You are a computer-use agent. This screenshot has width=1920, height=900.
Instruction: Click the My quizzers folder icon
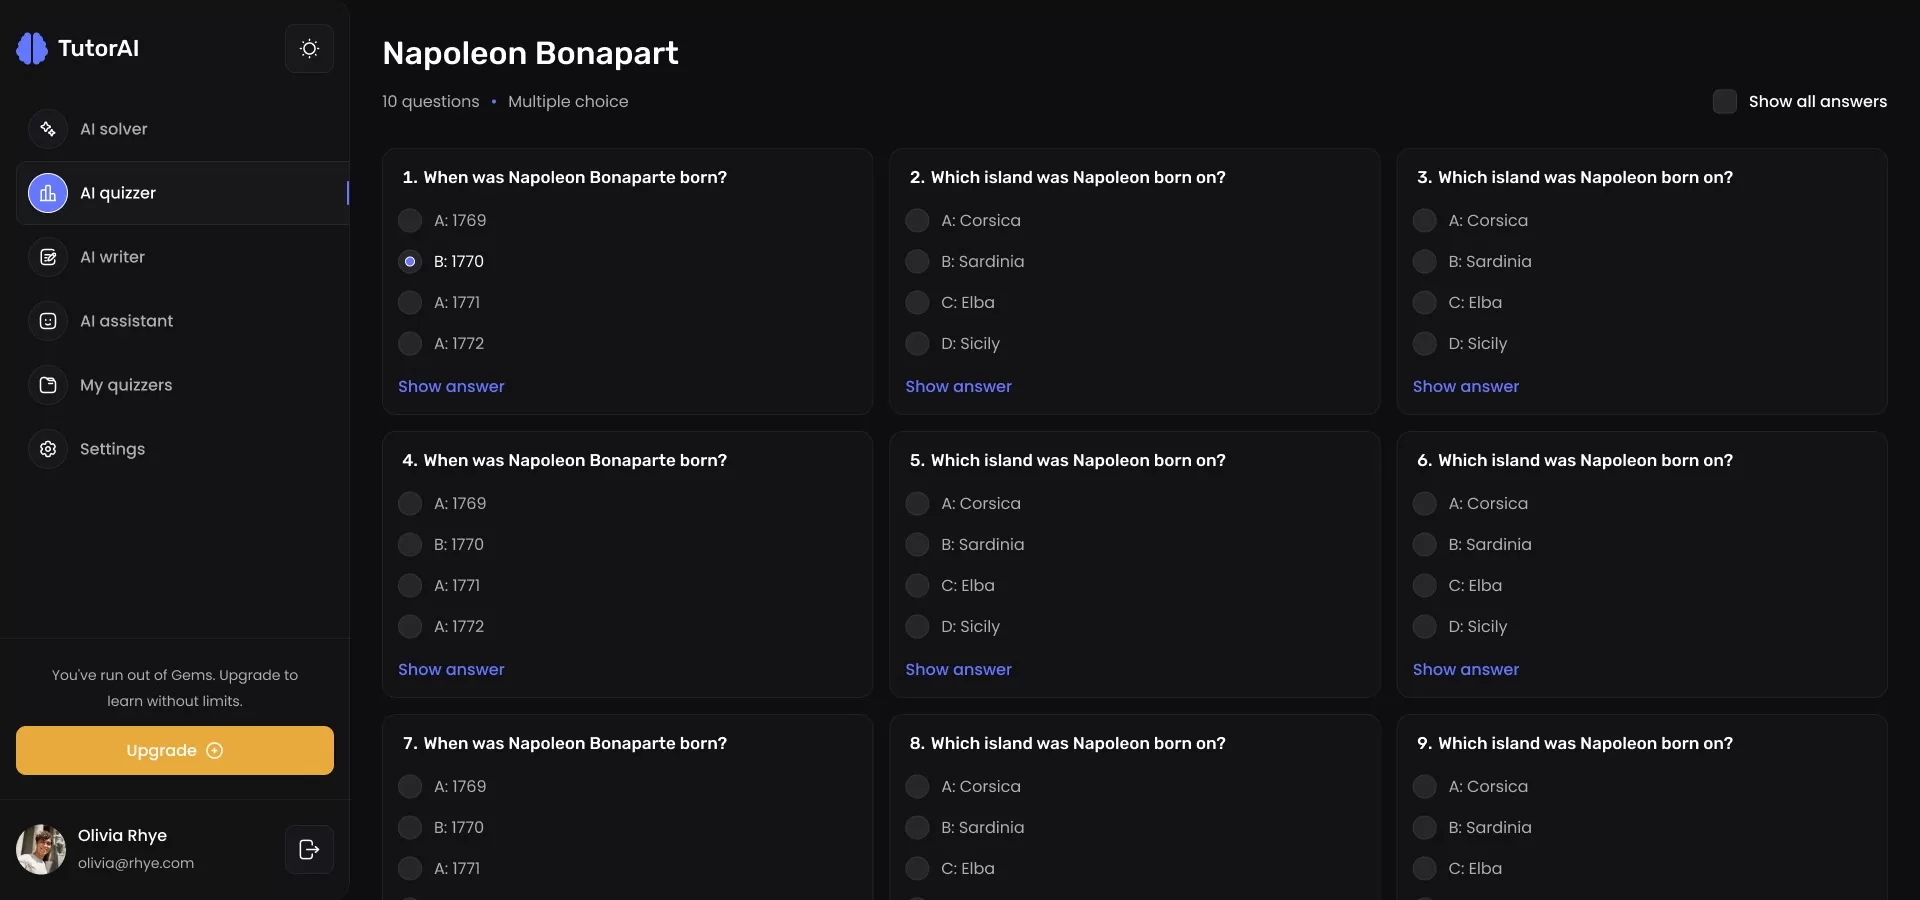[48, 385]
